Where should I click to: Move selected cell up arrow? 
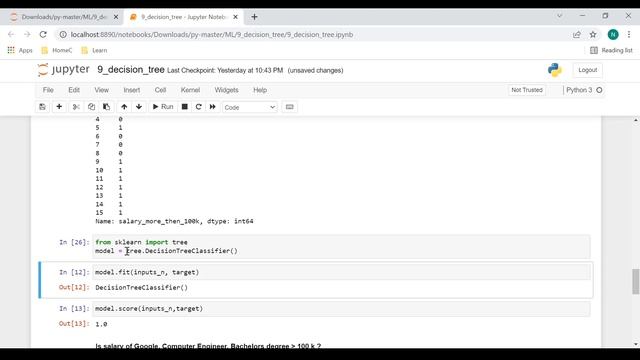pos(124,107)
